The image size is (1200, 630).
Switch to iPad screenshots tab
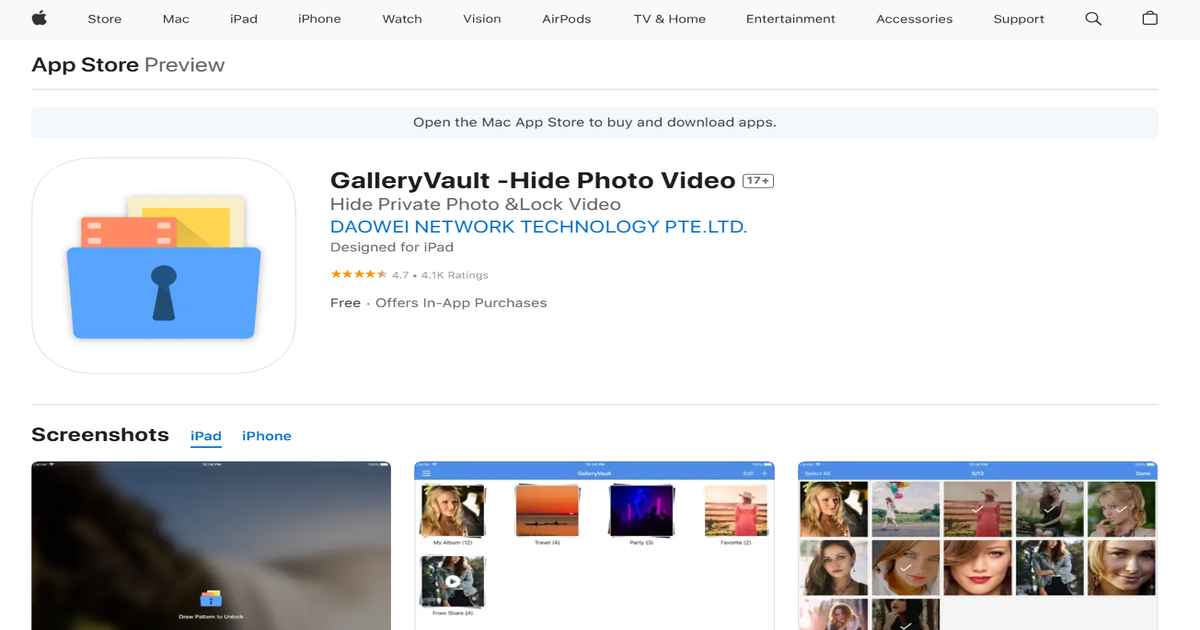[206, 436]
